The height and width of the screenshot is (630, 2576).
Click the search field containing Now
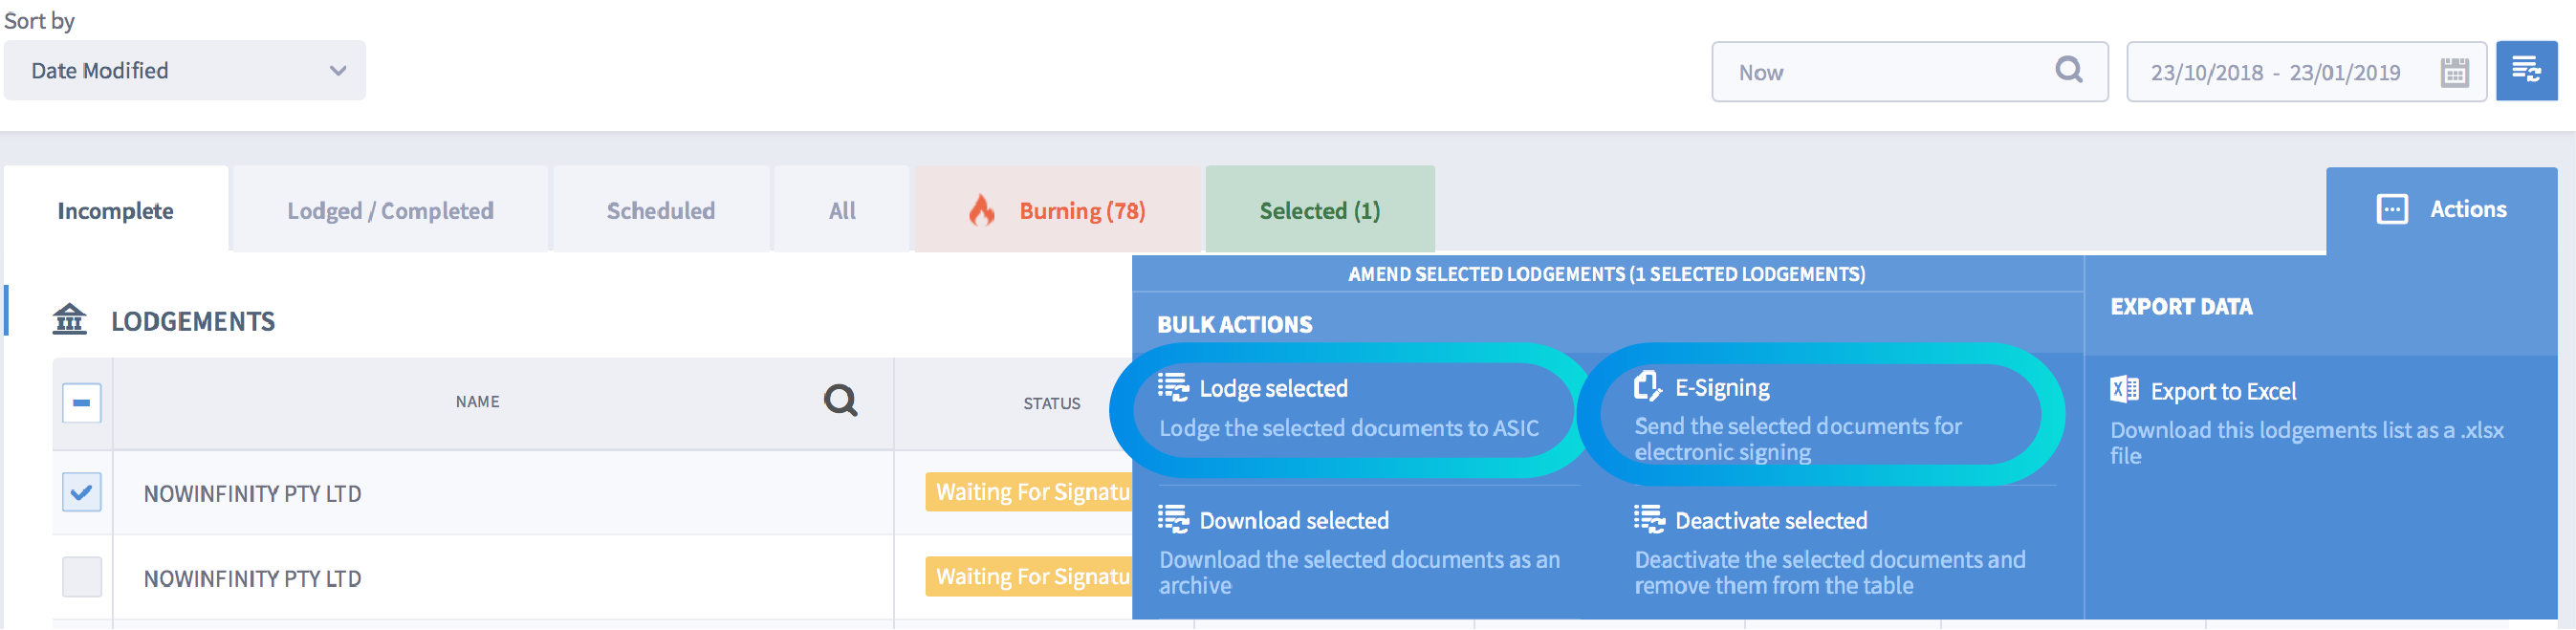pos(1909,72)
